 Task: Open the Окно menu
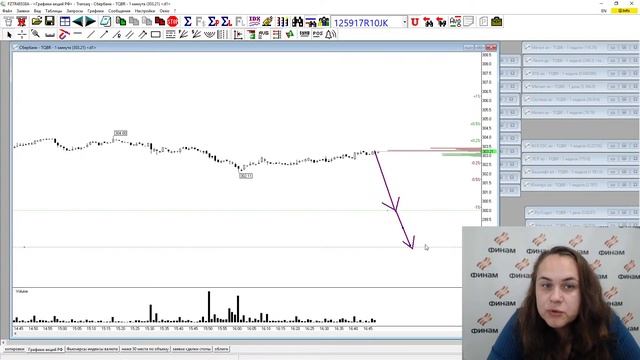click(x=164, y=11)
